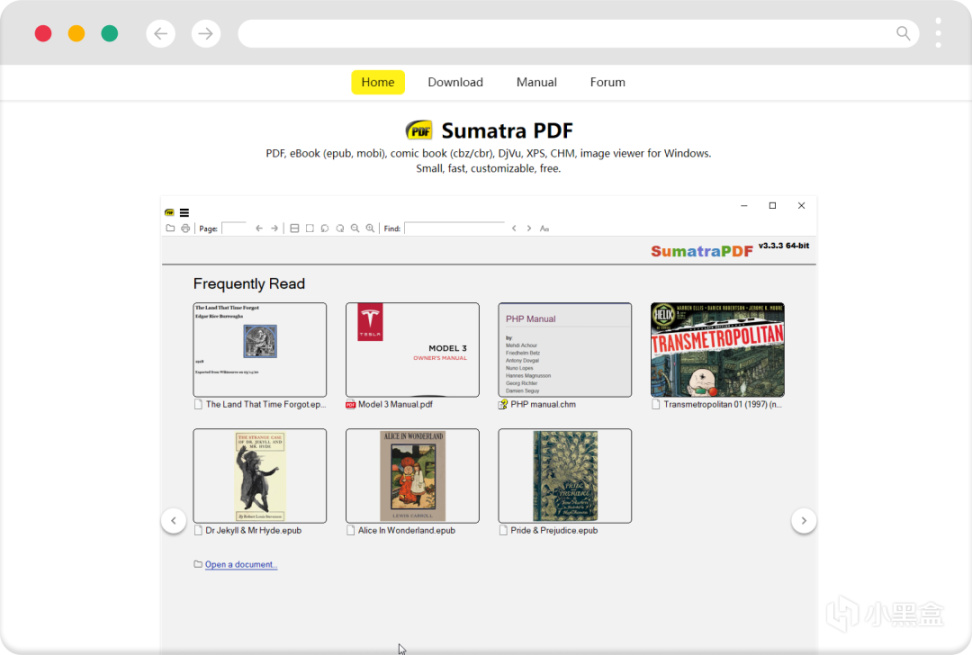Zoom out with the magnifier minus icon
Screen dimensions: 972x655
[x=355, y=228]
